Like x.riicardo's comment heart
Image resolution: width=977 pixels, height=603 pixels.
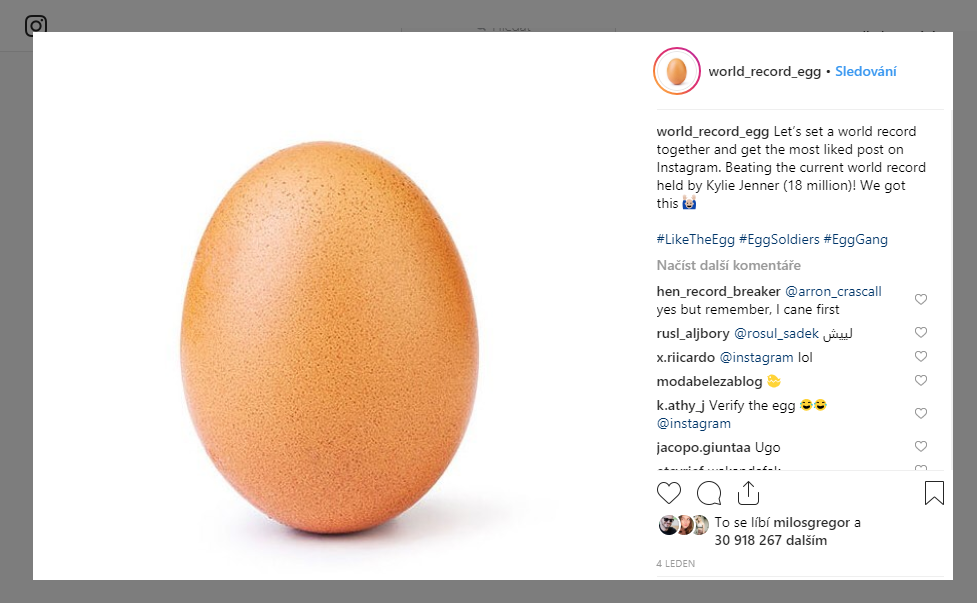tap(921, 357)
